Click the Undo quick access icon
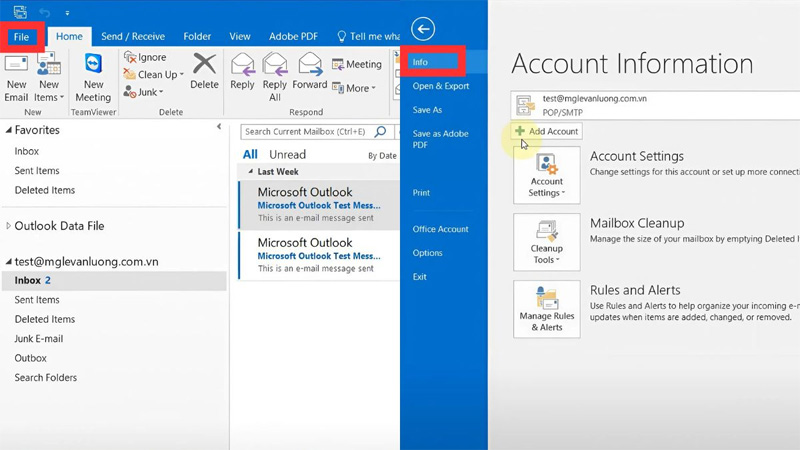 pos(45,12)
